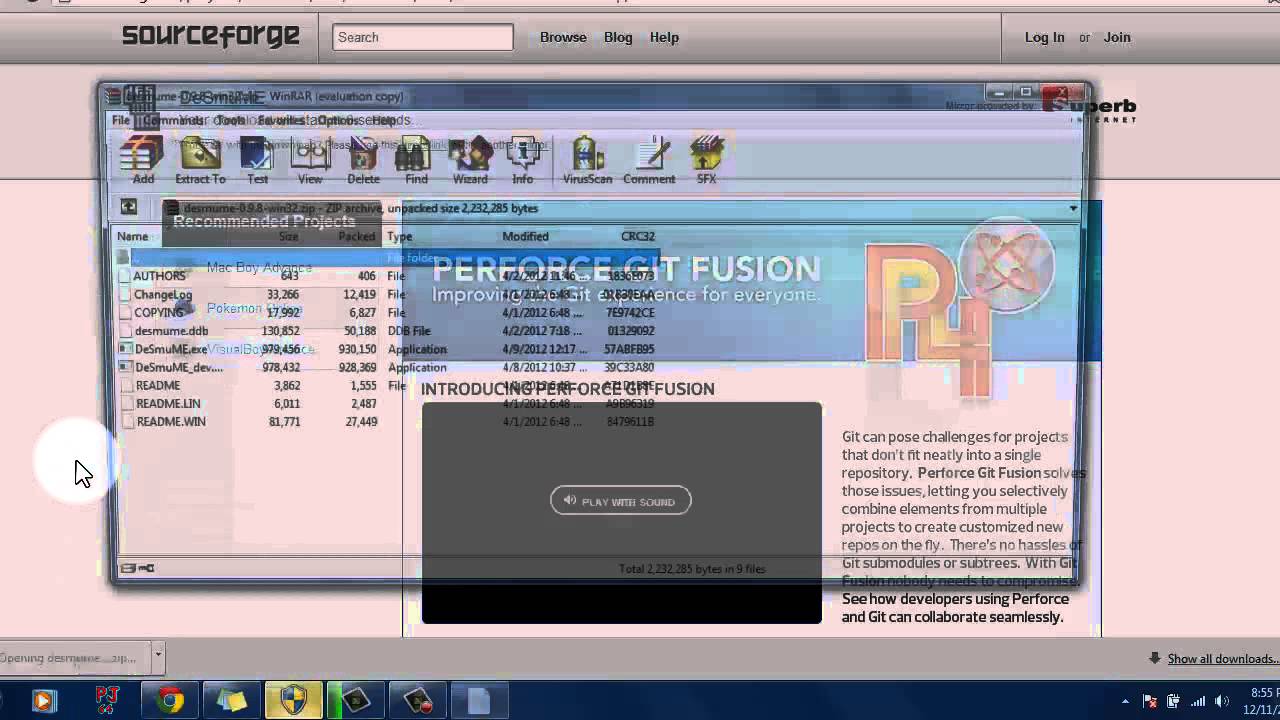Click the network signal tray icon
The height and width of the screenshot is (720, 1280).
(1197, 701)
